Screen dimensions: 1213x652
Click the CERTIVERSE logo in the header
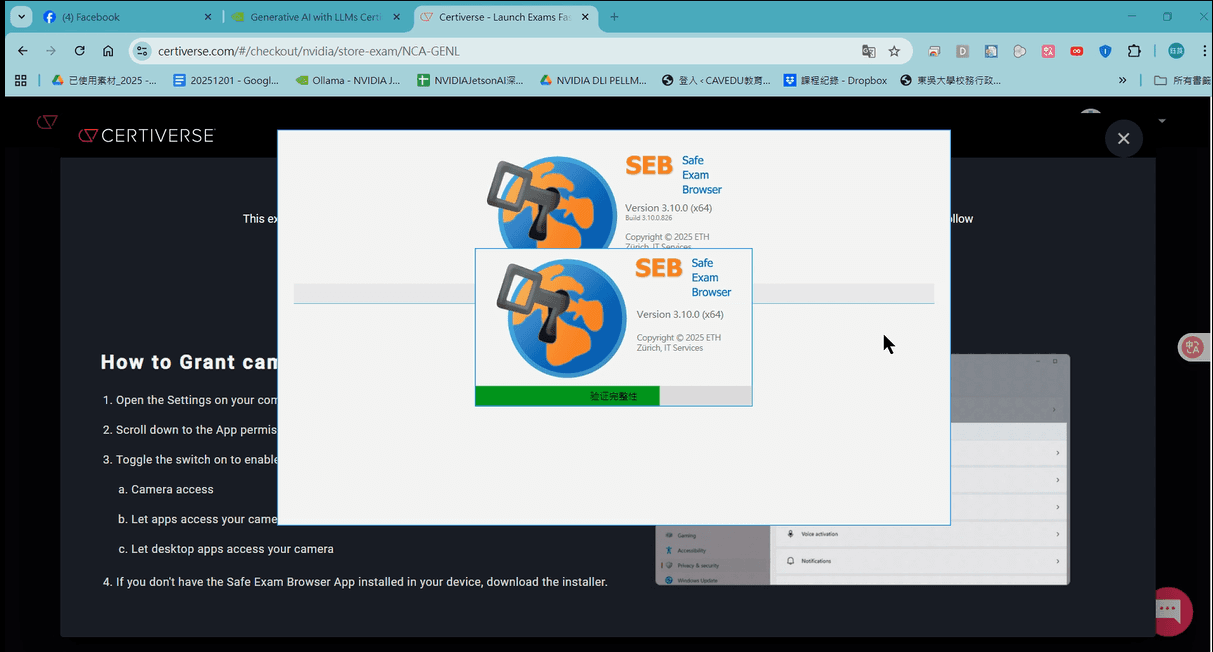pyautogui.click(x=146, y=135)
